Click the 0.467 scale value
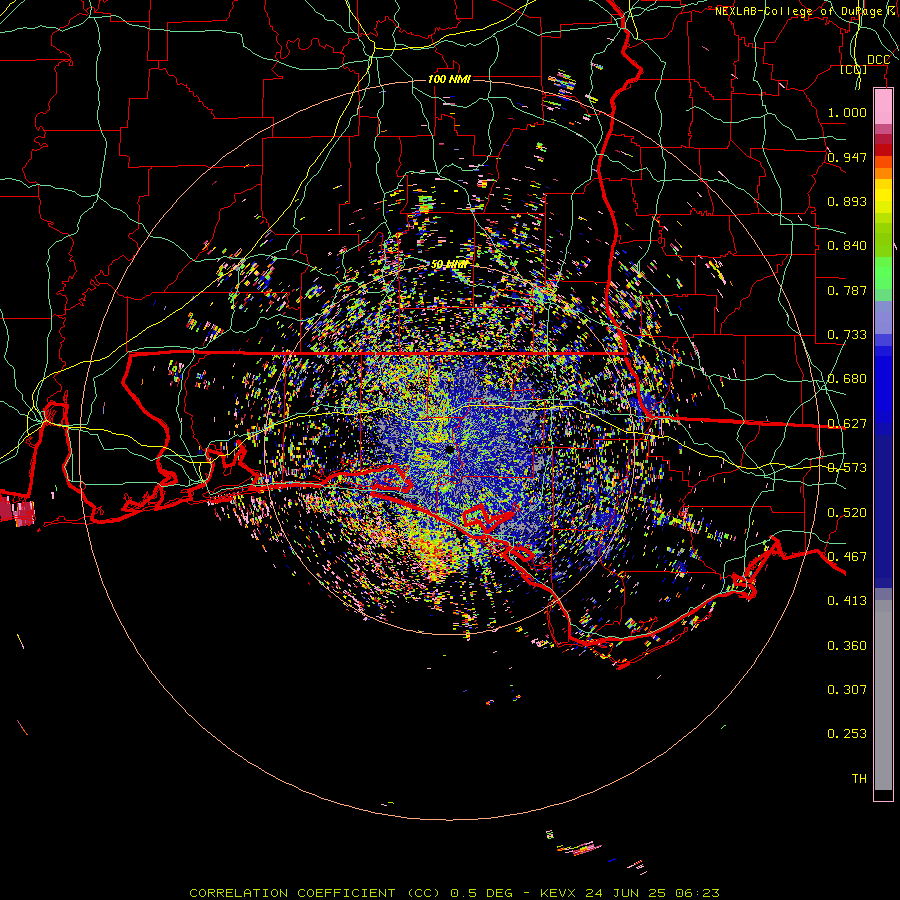Viewport: 900px width, 900px height. 847,557
